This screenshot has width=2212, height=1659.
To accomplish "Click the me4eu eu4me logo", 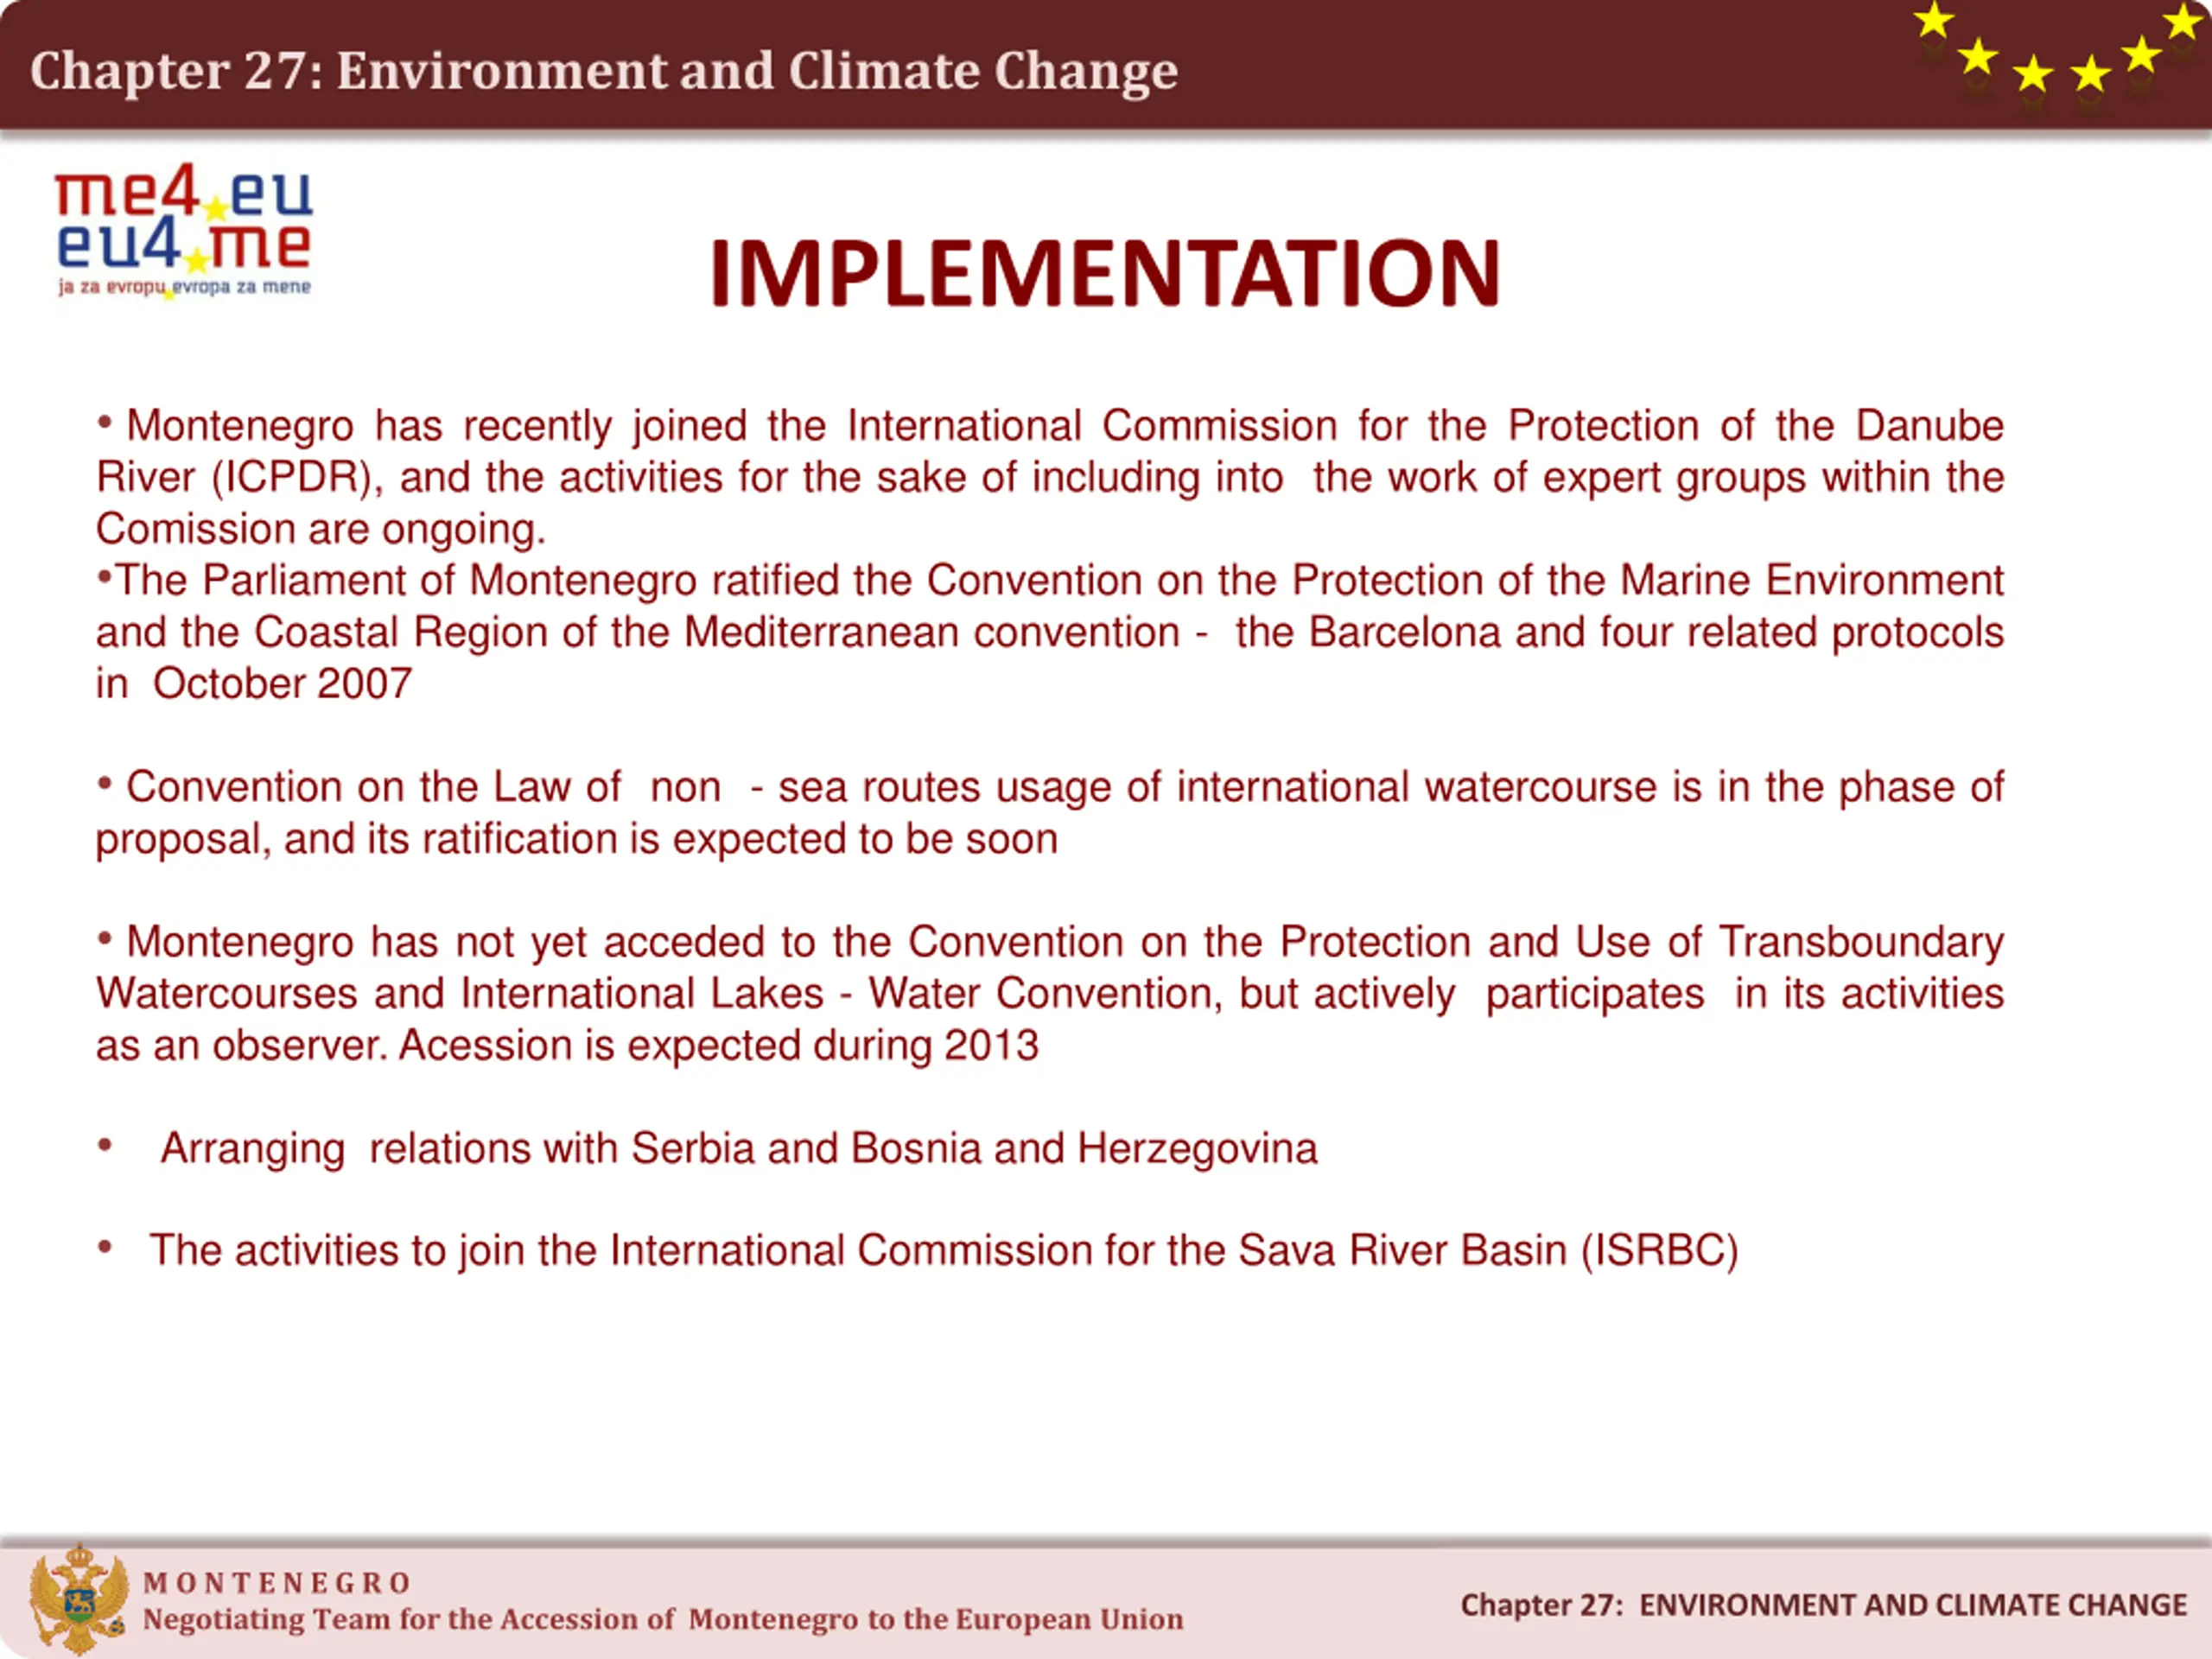I will point(184,232).
